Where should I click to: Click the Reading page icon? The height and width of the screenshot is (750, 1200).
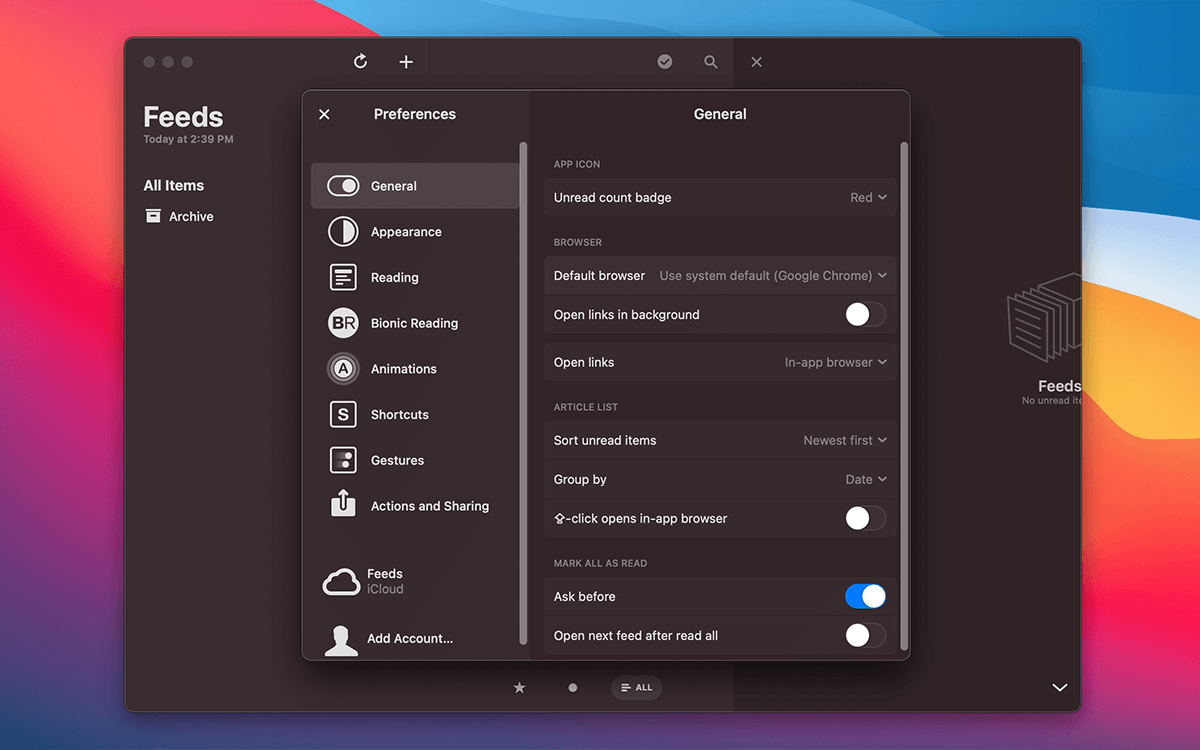(x=343, y=277)
